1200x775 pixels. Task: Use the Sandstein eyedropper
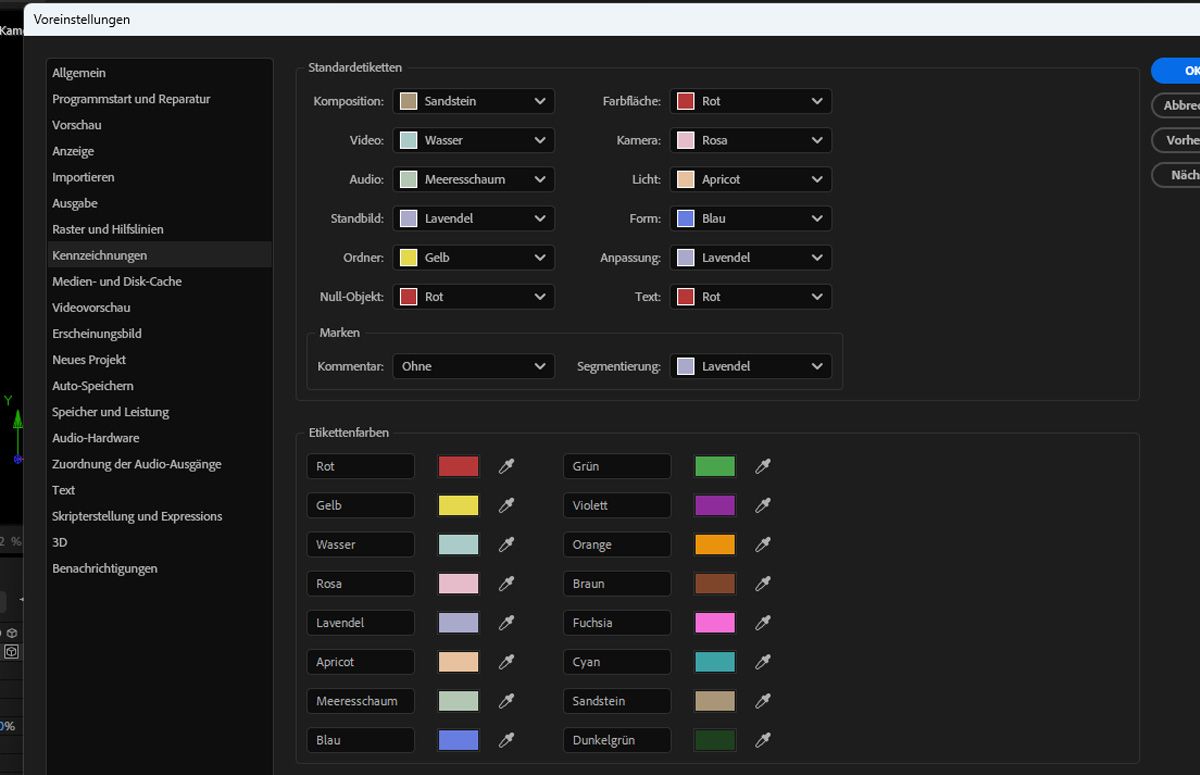(763, 701)
